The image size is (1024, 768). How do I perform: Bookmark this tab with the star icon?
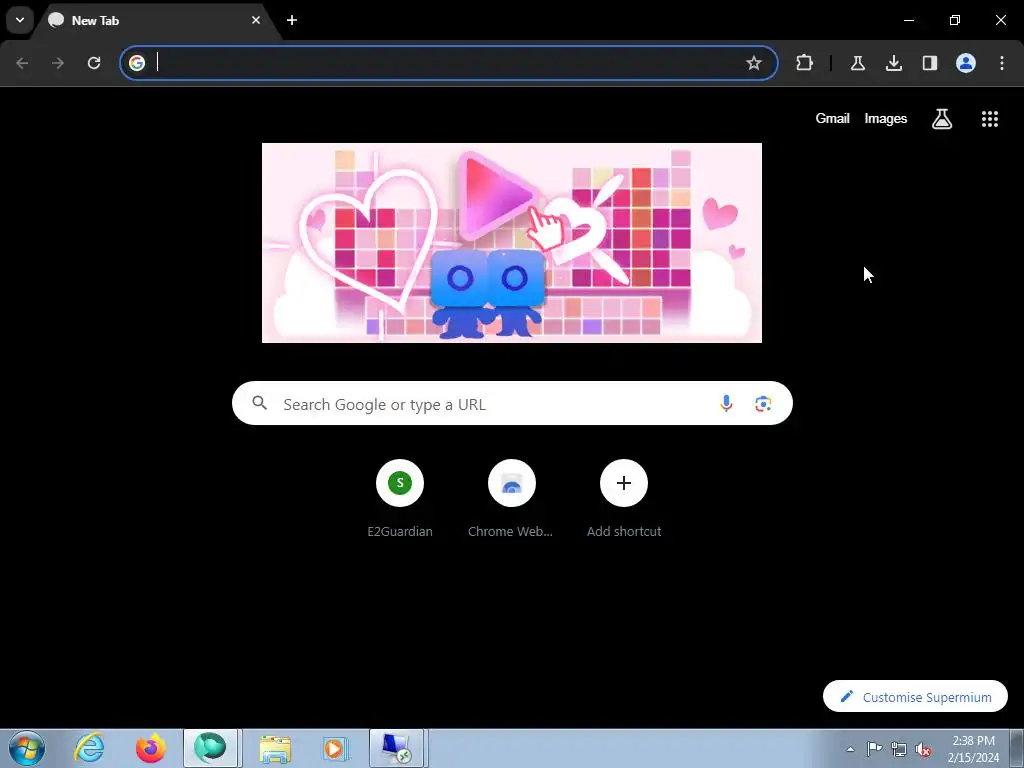point(754,63)
